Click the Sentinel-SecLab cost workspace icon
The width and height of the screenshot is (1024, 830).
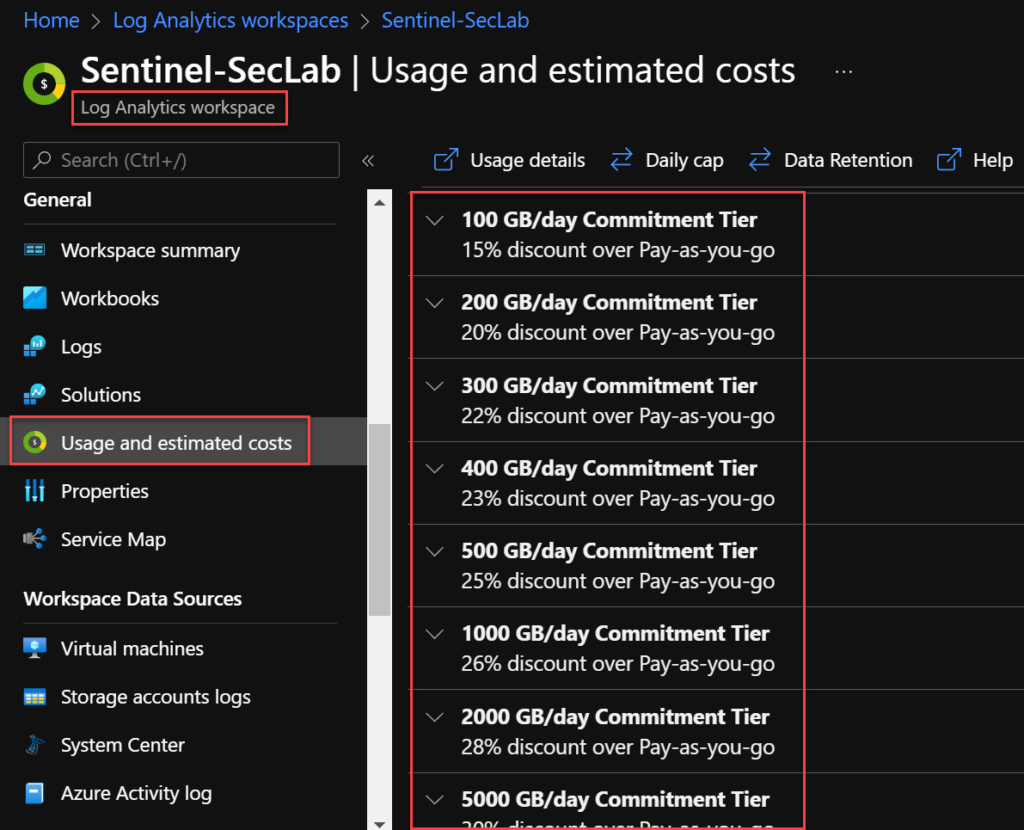coord(44,84)
